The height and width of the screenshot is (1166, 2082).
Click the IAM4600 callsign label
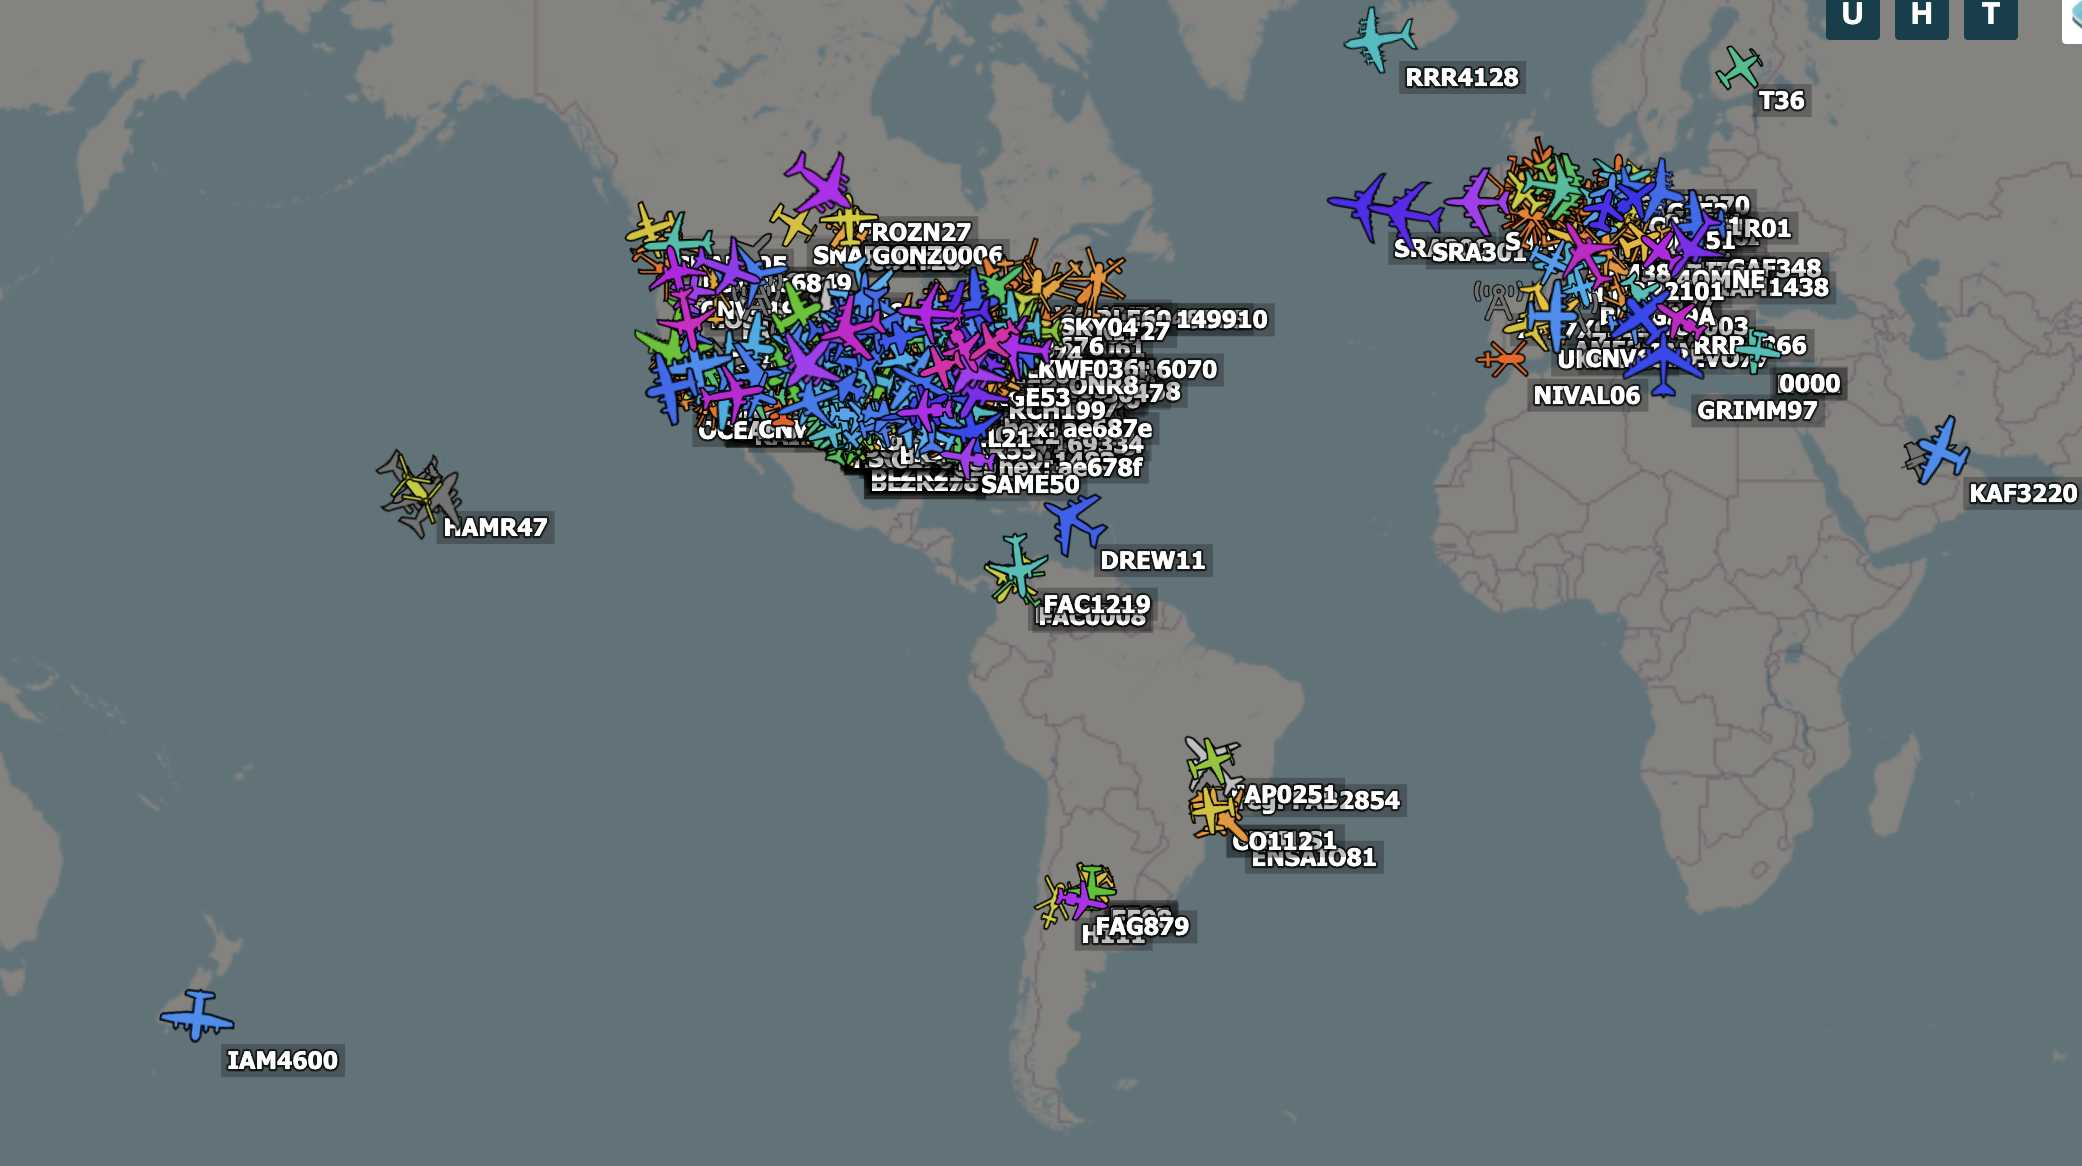(282, 1060)
